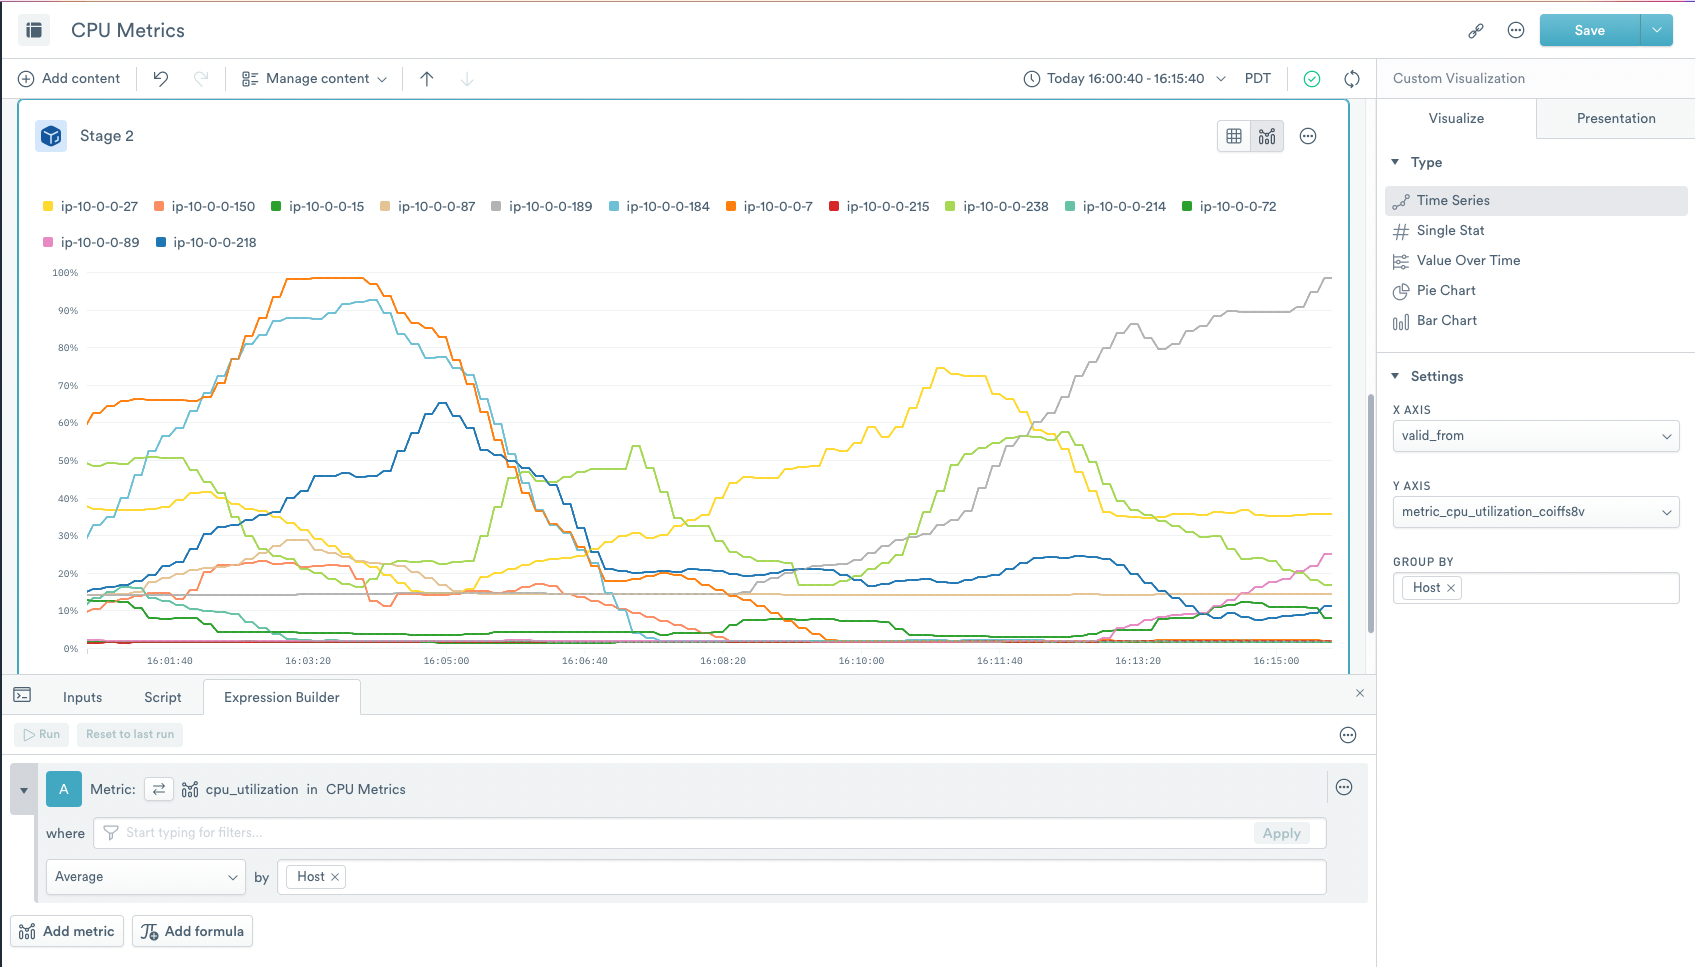Choose the Pie Chart visualization type

(x=1536, y=290)
